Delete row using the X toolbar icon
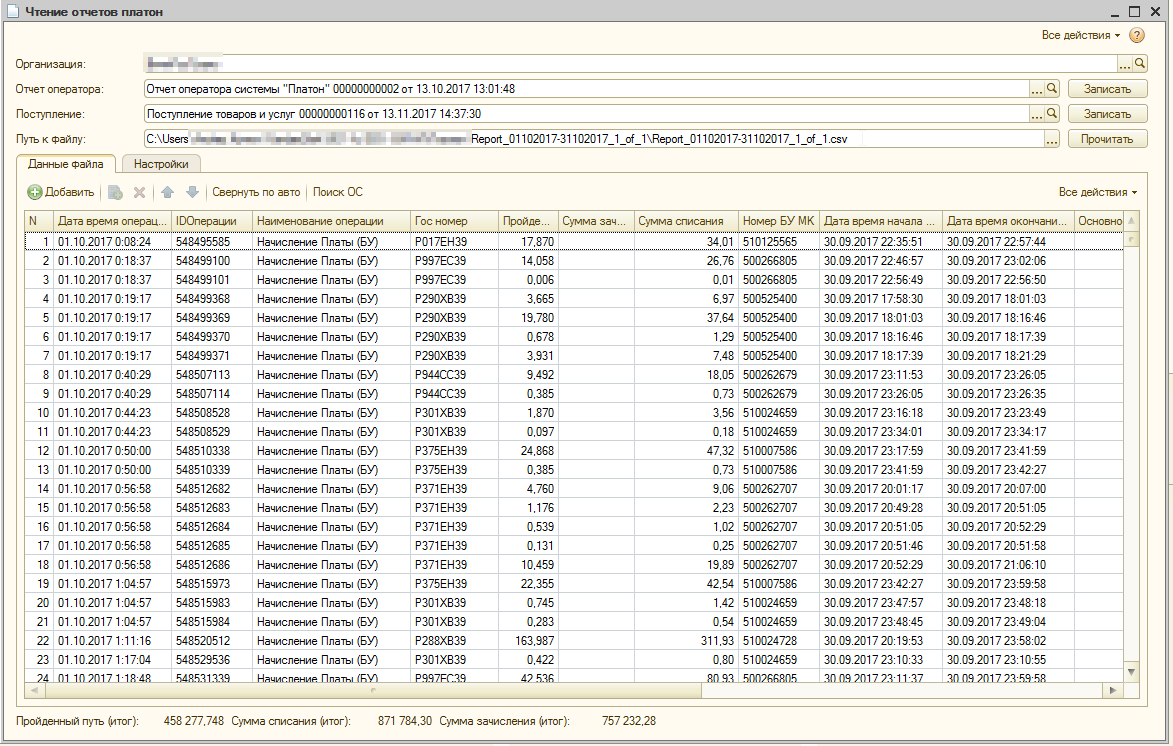 click(x=139, y=192)
